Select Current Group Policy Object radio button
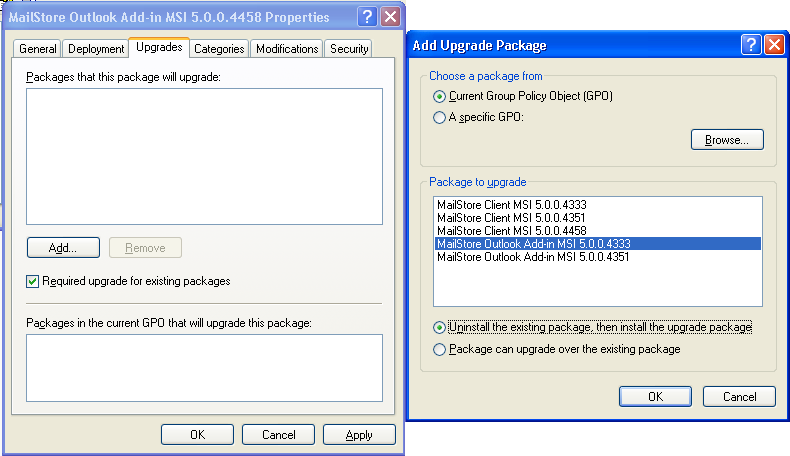Screen dimensions: 790x456 click(x=439, y=97)
